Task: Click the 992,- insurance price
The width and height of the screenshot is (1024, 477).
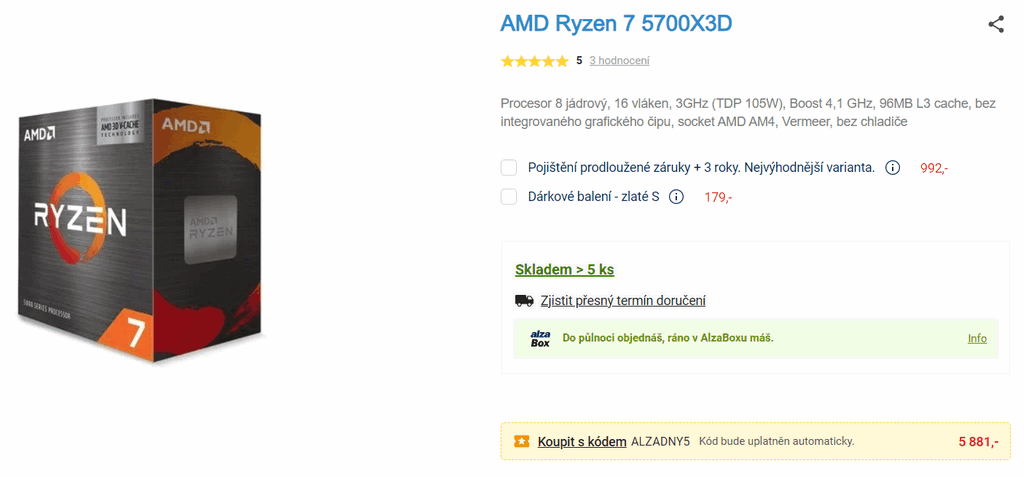Action: tap(934, 169)
